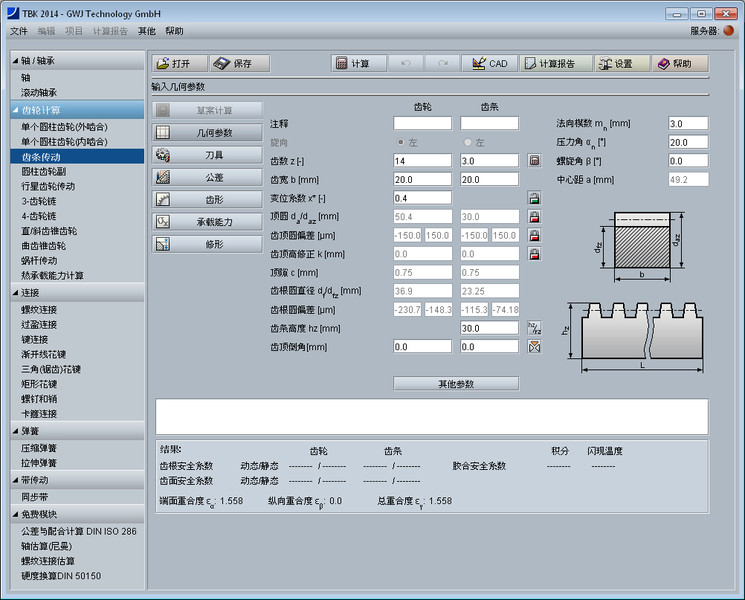Toggle the lock for 顶圆 da/daz
745x600 pixels.
pyautogui.click(x=534, y=217)
